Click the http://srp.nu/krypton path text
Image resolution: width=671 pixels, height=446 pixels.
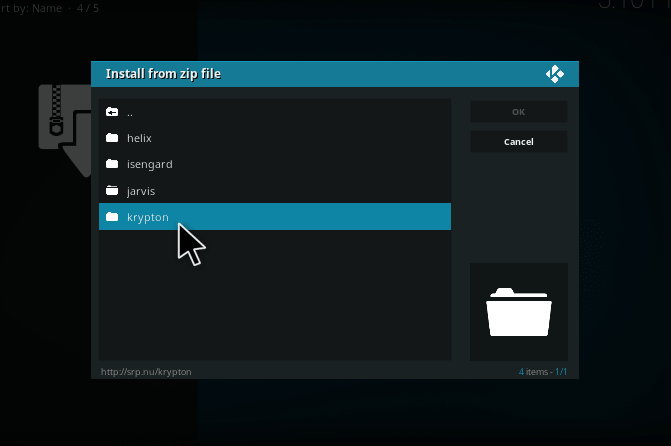146,372
